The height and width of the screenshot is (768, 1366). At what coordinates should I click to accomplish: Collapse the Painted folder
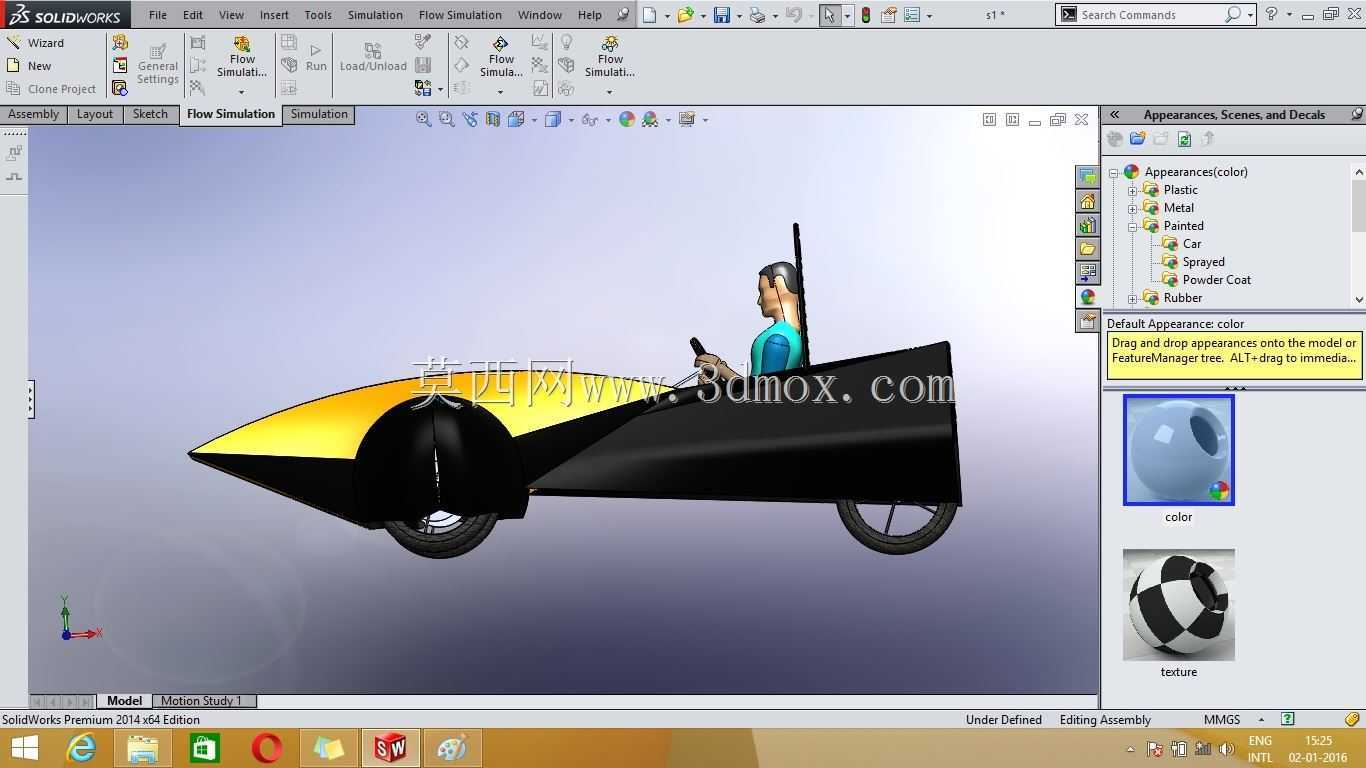point(1132,226)
